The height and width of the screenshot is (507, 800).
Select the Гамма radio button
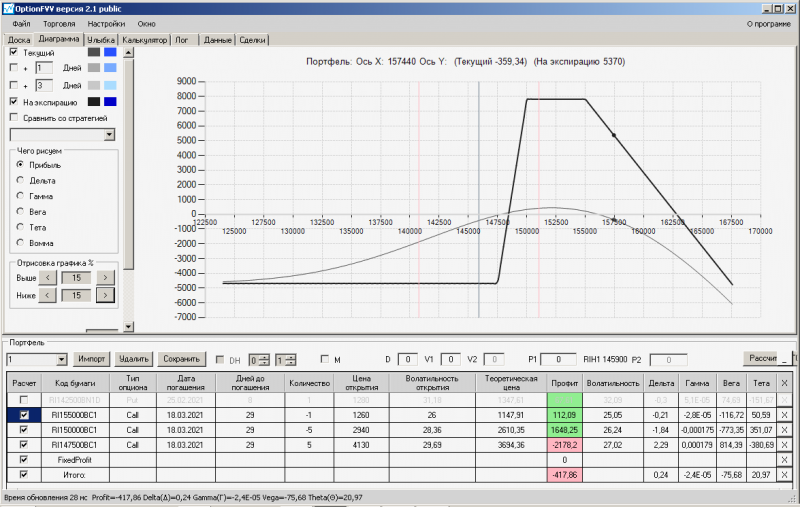point(20,195)
